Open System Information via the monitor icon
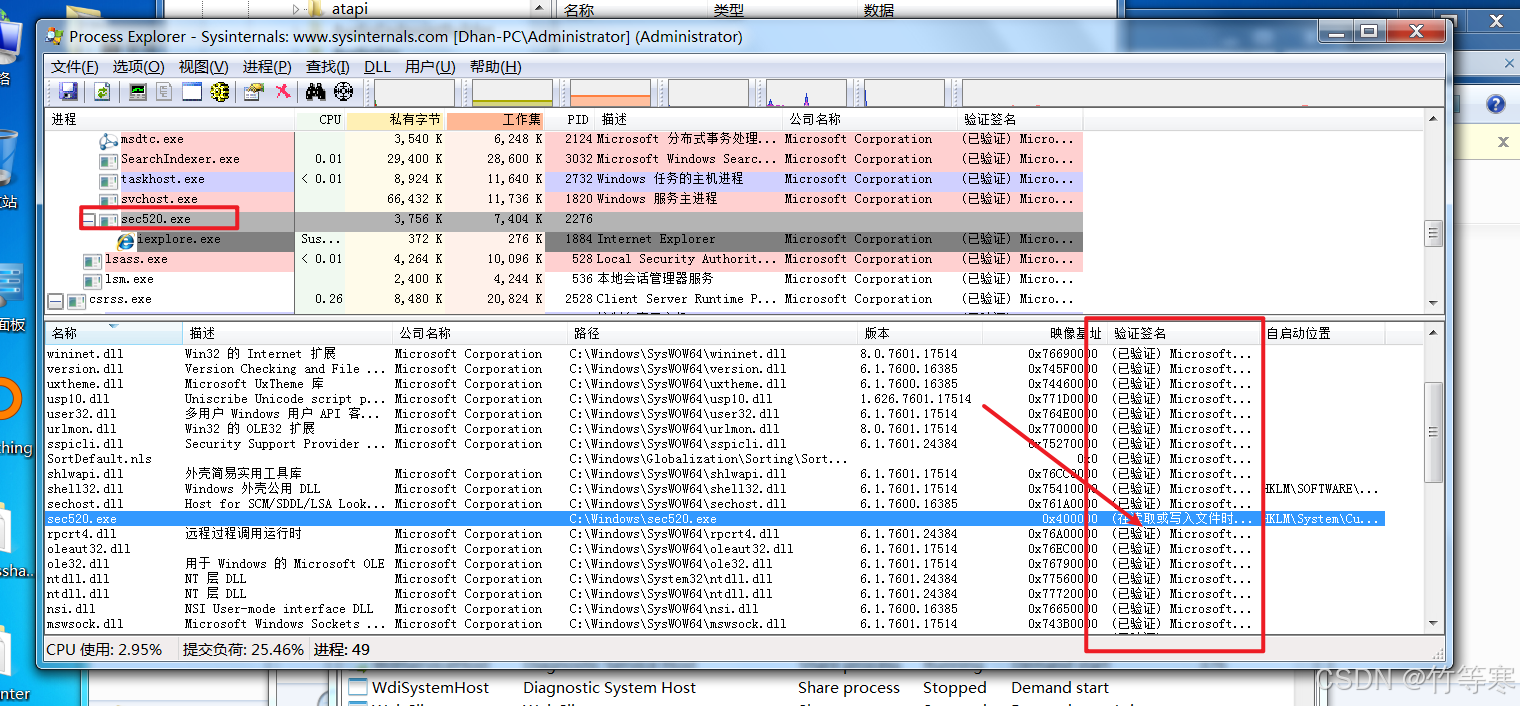This screenshot has width=1520, height=706. [x=137, y=92]
